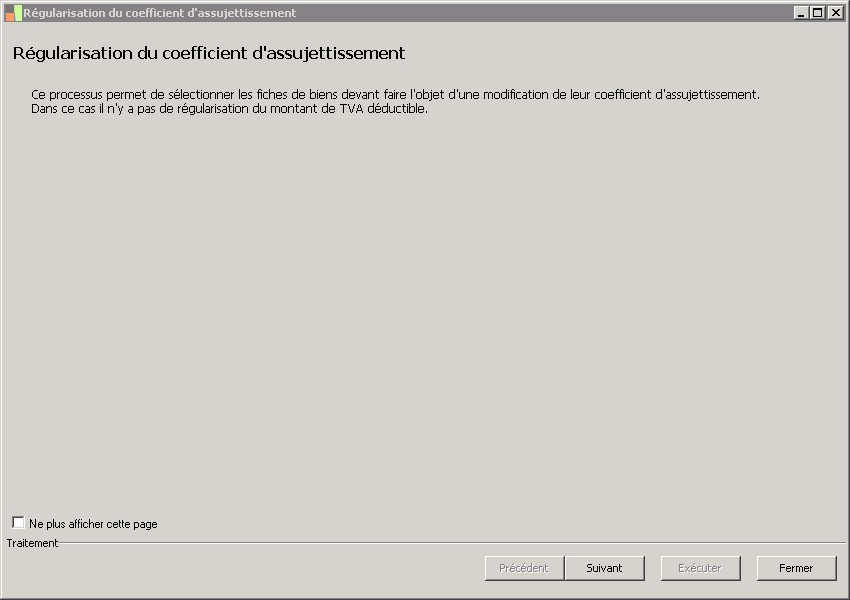Click the disabled Exécuter button

[x=700, y=568]
